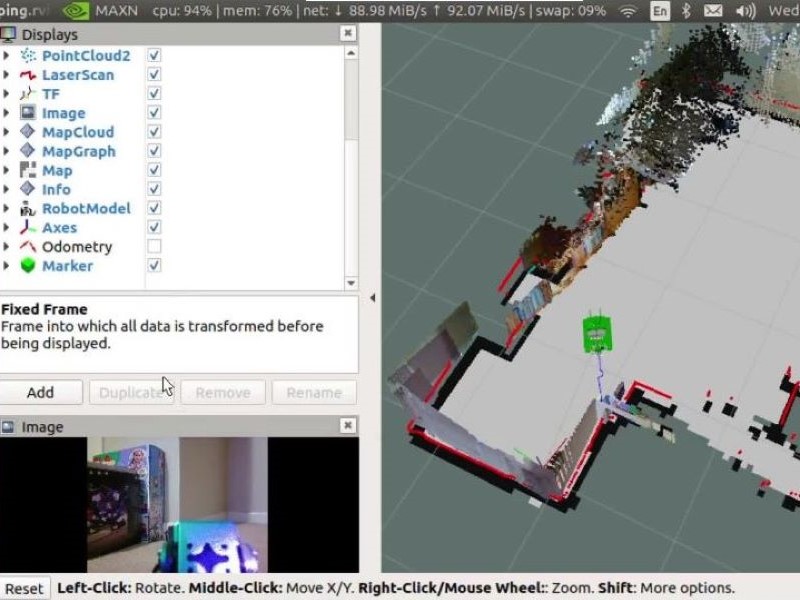Viewport: 800px width, 600px height.
Task: Expand the Image display tree item
Action: [x=7, y=113]
